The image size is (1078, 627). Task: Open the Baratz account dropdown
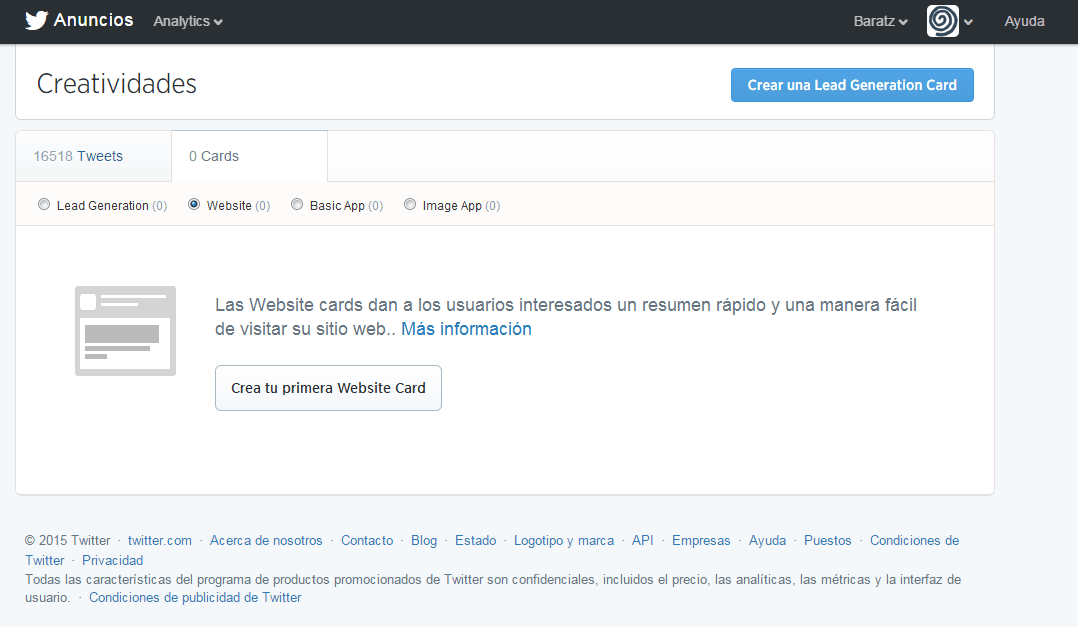[x=881, y=21]
